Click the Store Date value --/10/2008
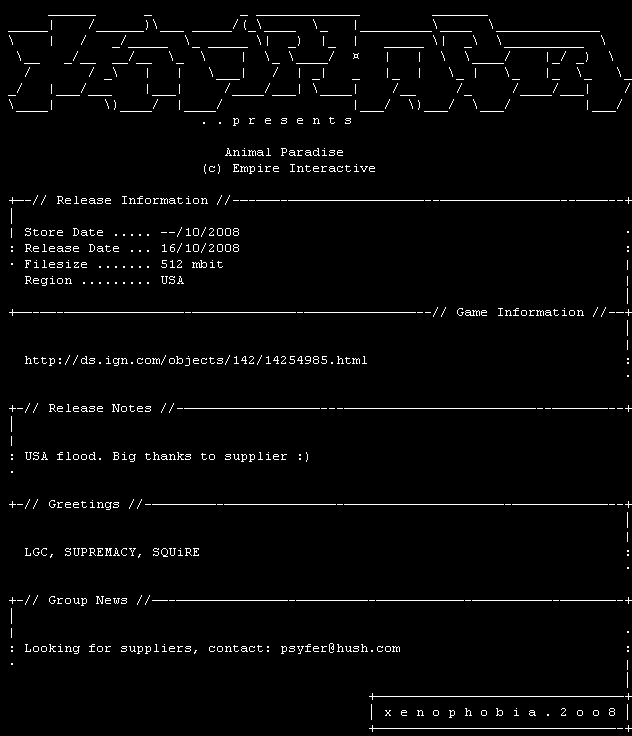 point(200,232)
